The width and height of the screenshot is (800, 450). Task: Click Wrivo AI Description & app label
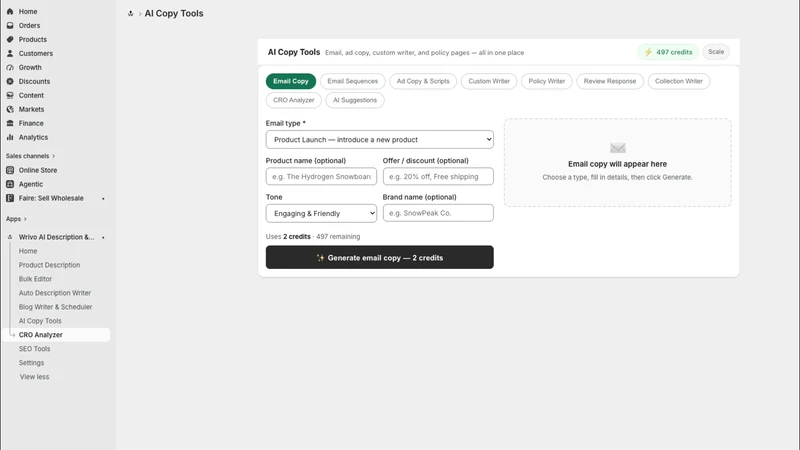point(56,237)
